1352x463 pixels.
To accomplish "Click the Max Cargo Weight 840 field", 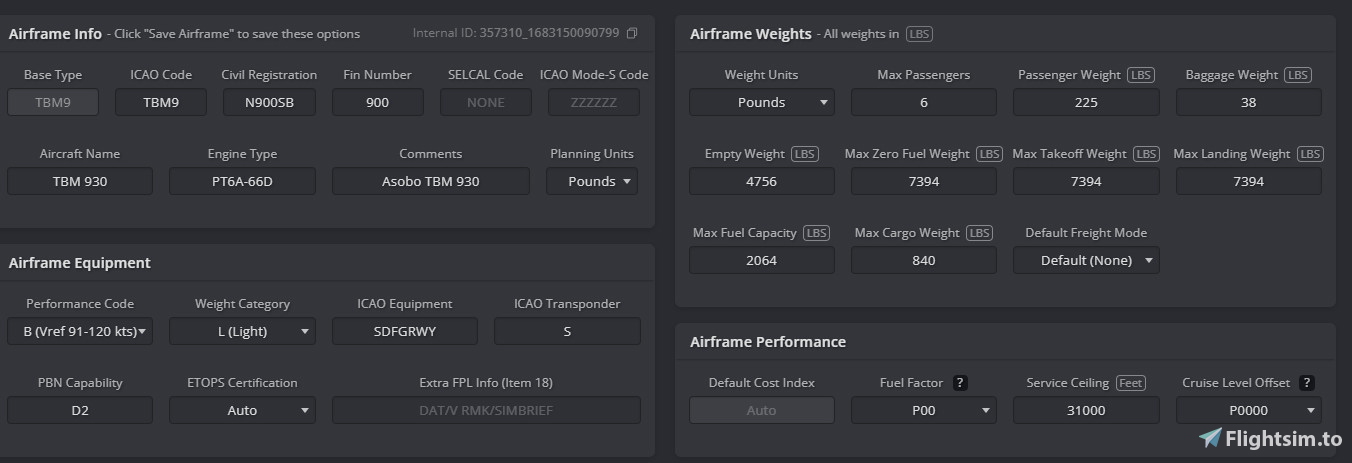I will click(x=924, y=260).
